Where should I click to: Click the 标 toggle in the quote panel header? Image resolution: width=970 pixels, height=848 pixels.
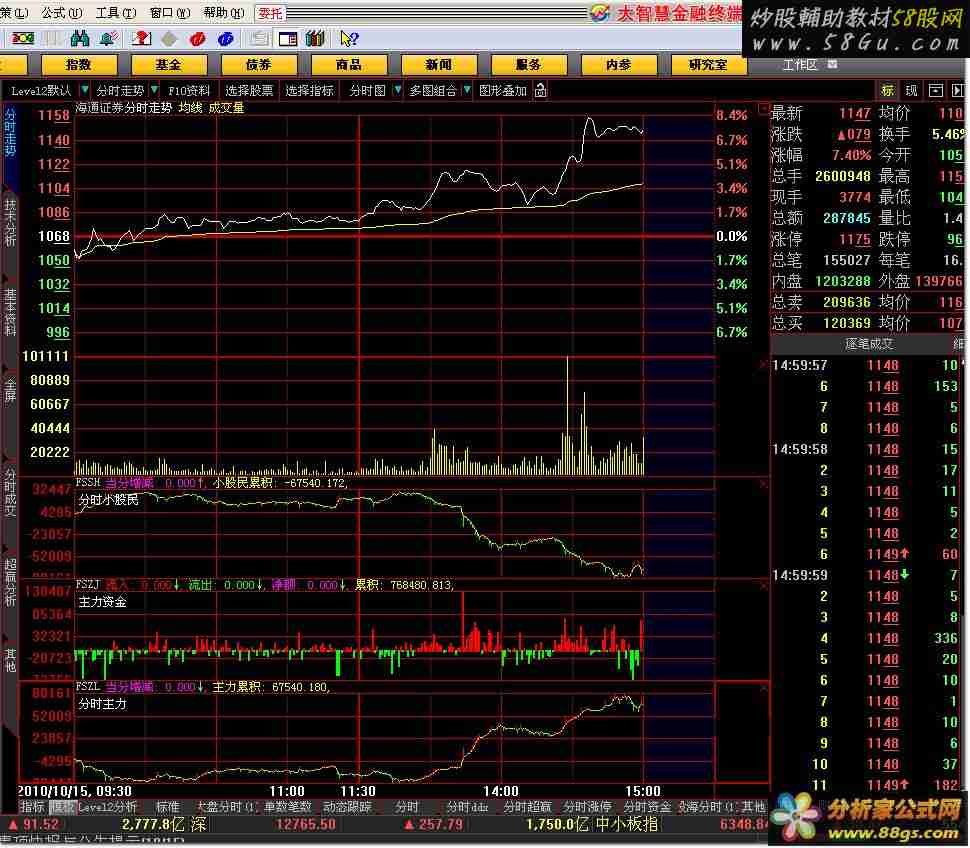(887, 91)
